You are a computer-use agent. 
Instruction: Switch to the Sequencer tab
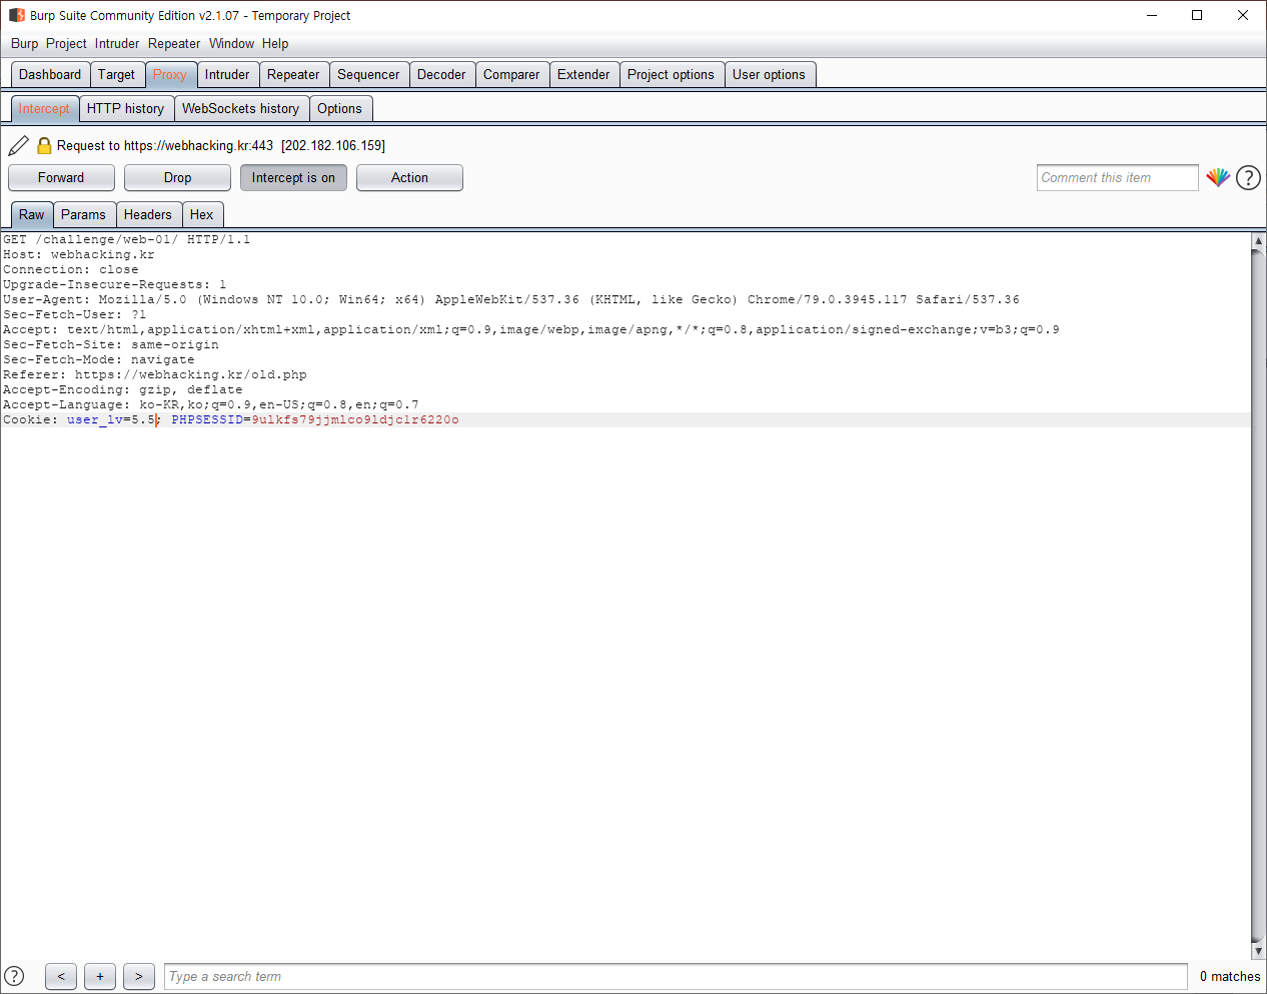click(x=368, y=75)
